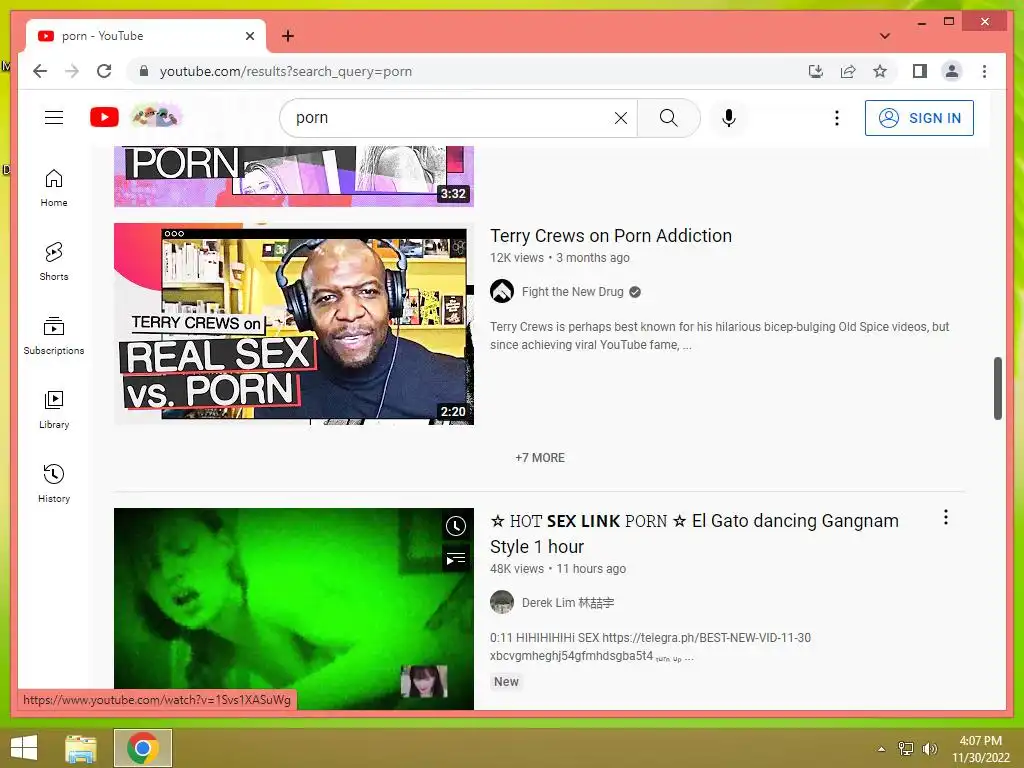
Task: Expand the tab search chevron
Action: (x=885, y=36)
